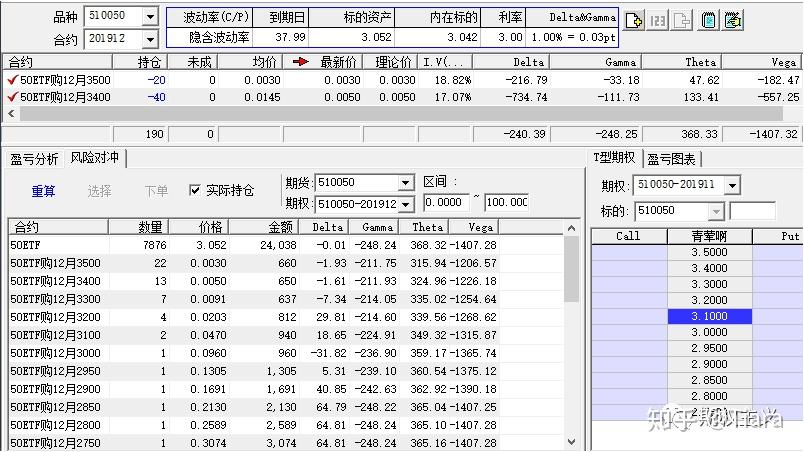Click the Gamma header in positions table
The image size is (804, 452).
pyautogui.click(x=596, y=62)
